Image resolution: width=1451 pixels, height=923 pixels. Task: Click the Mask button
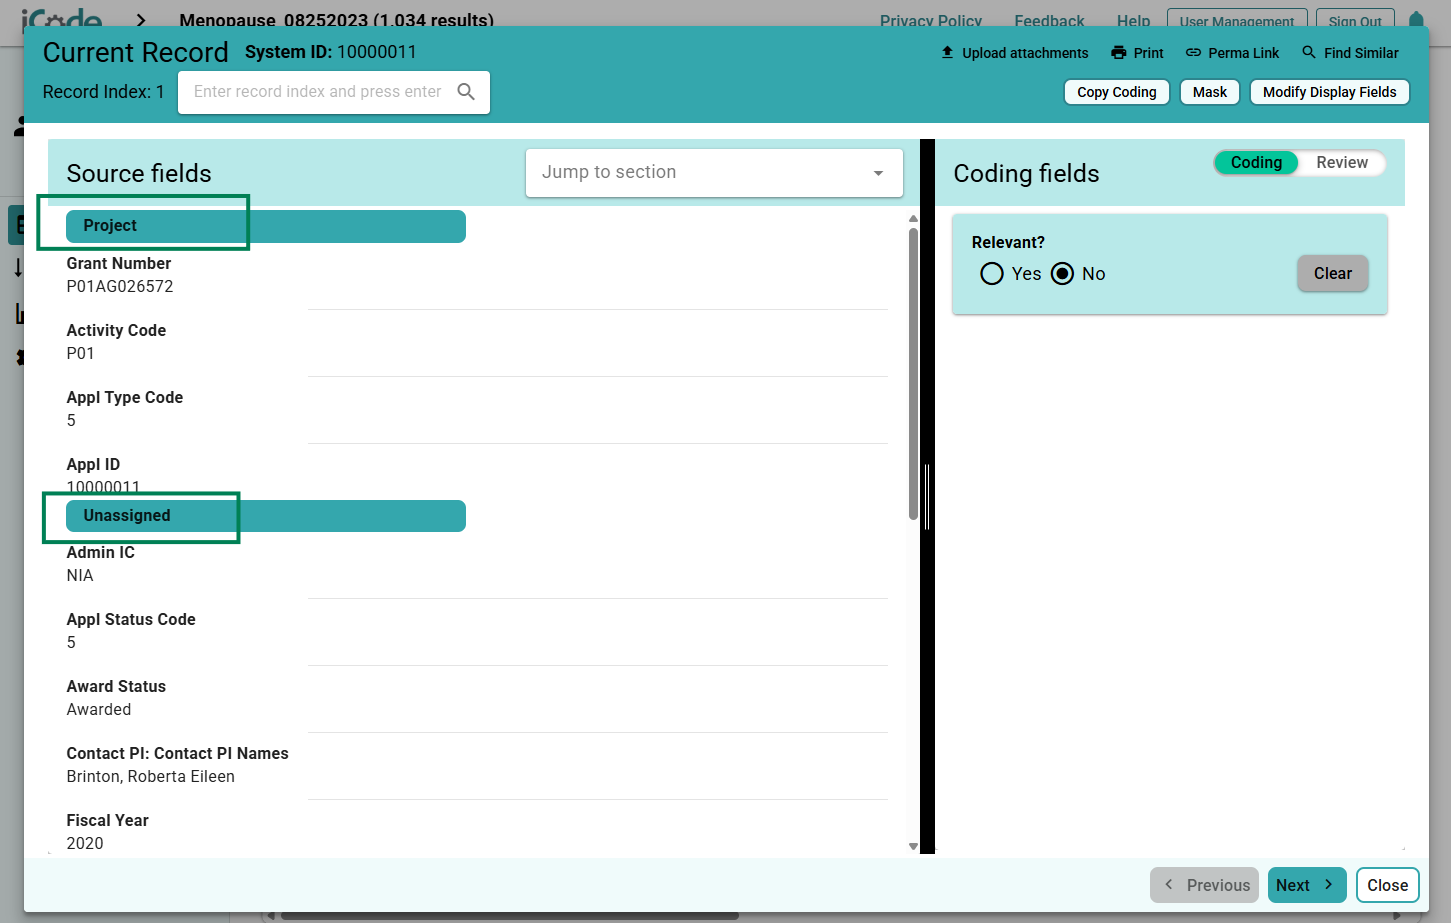click(x=1210, y=92)
